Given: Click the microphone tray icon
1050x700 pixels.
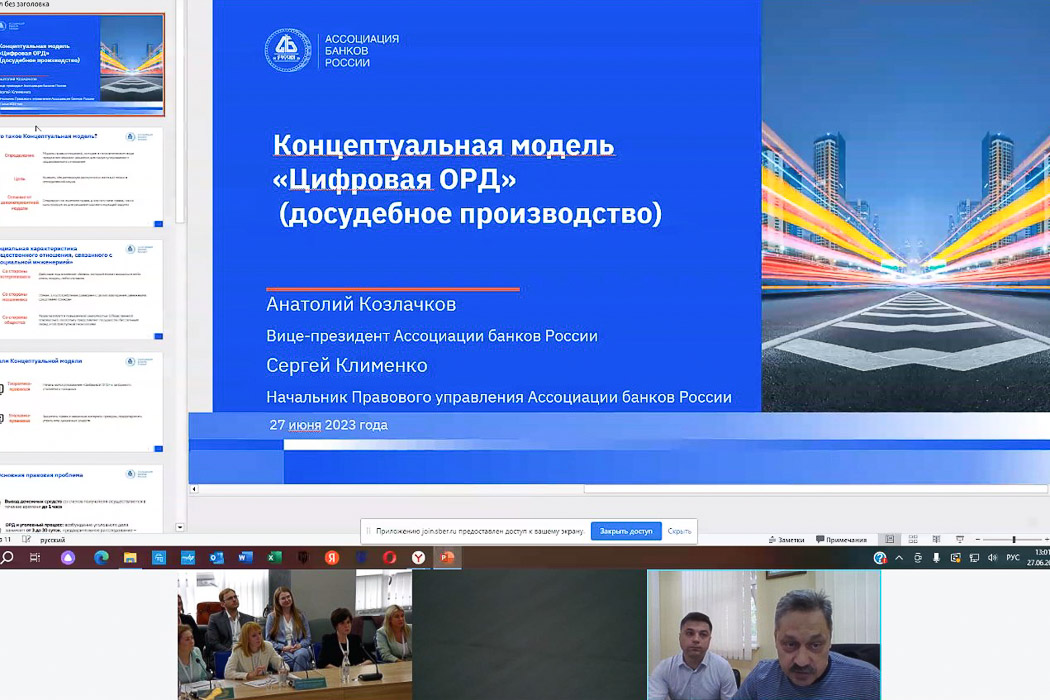Looking at the screenshot, I should pos(936,557).
